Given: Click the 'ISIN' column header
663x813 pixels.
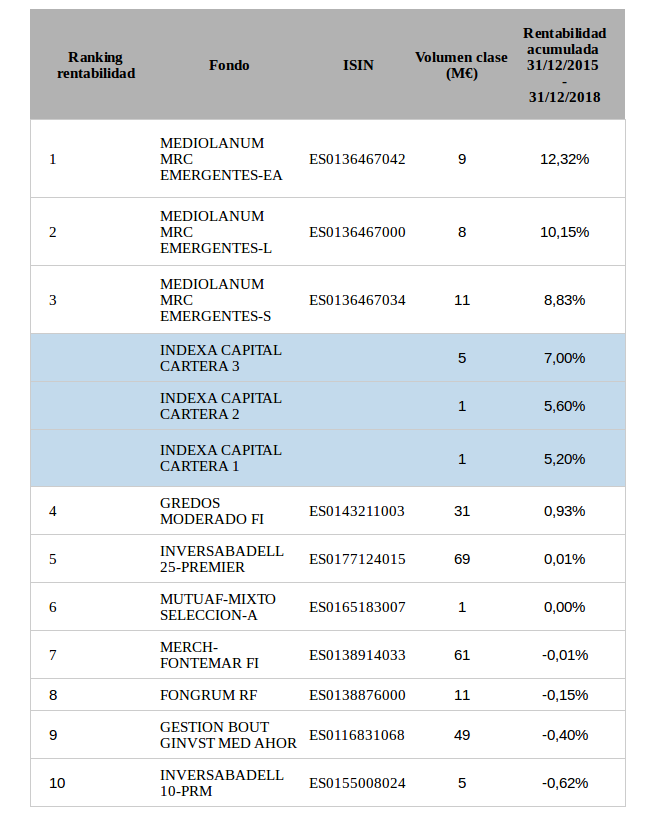Looking at the screenshot, I should (x=357, y=65).
